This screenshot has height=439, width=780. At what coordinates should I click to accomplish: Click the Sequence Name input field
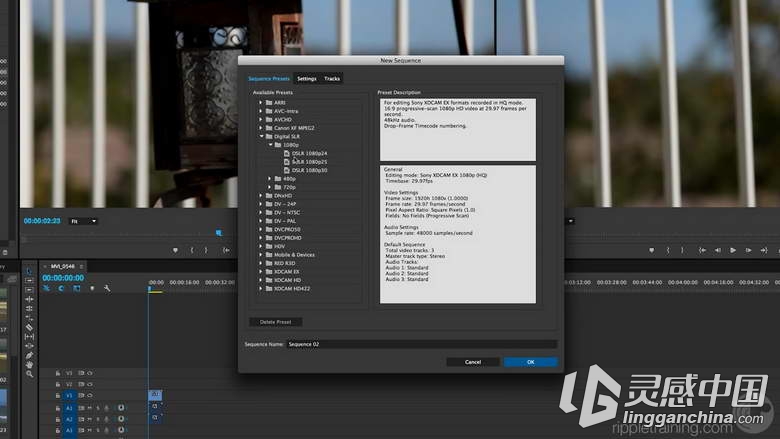pos(422,344)
